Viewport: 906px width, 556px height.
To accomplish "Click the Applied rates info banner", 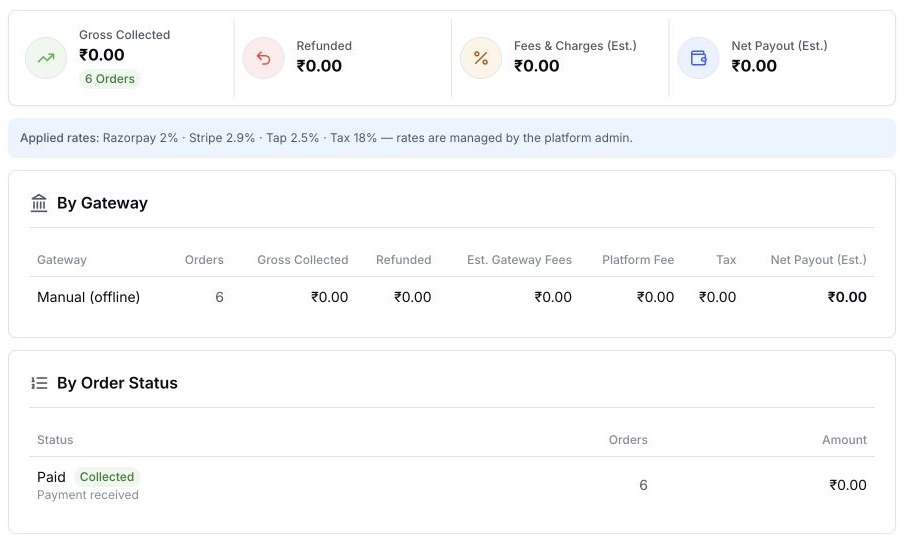I will point(452,138).
